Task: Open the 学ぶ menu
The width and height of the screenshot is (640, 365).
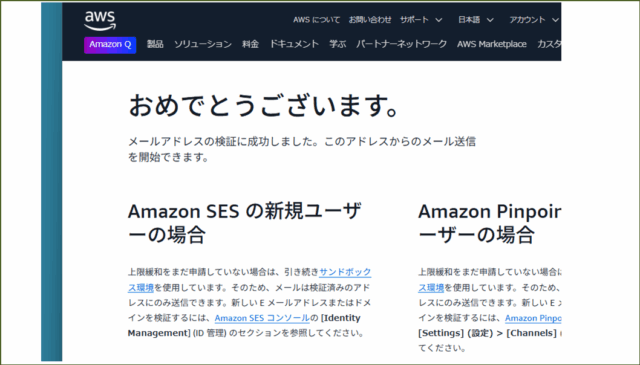Action: (x=338, y=44)
